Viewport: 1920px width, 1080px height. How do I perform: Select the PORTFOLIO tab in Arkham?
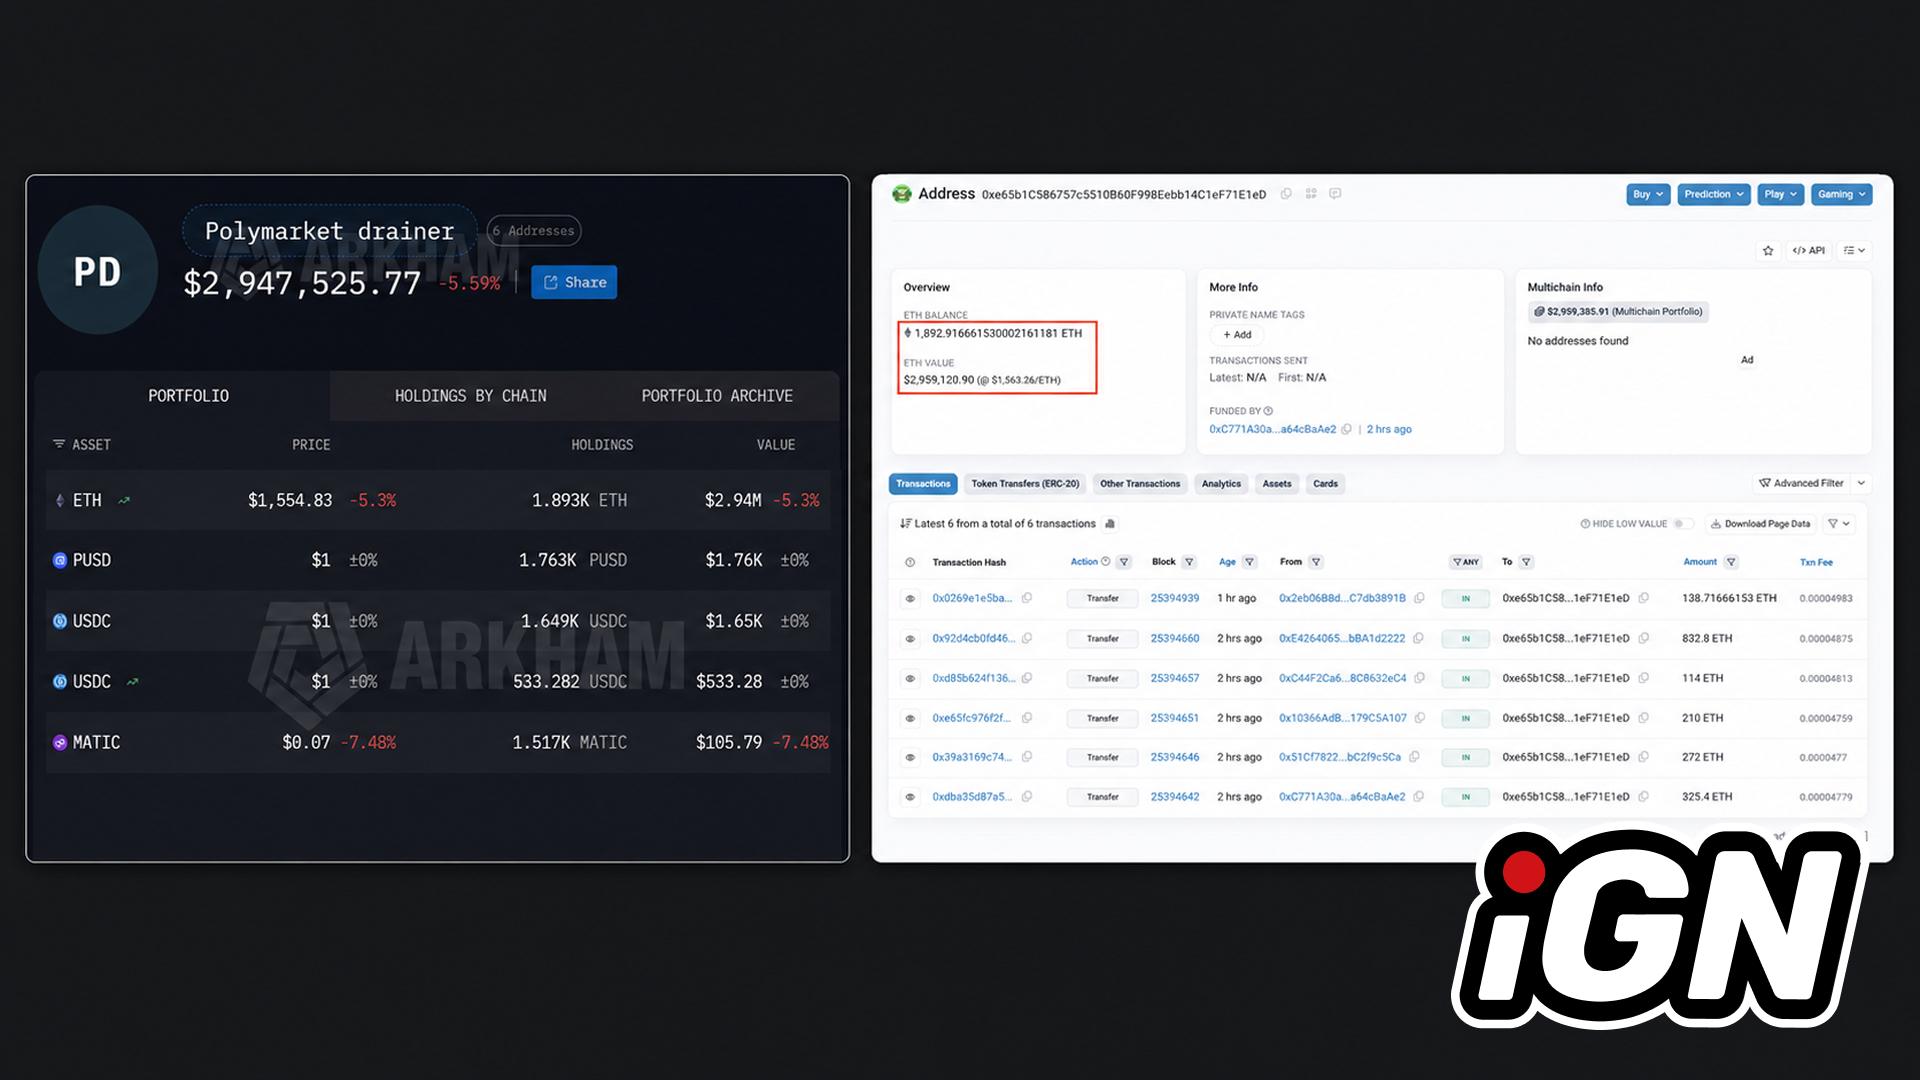pos(188,396)
